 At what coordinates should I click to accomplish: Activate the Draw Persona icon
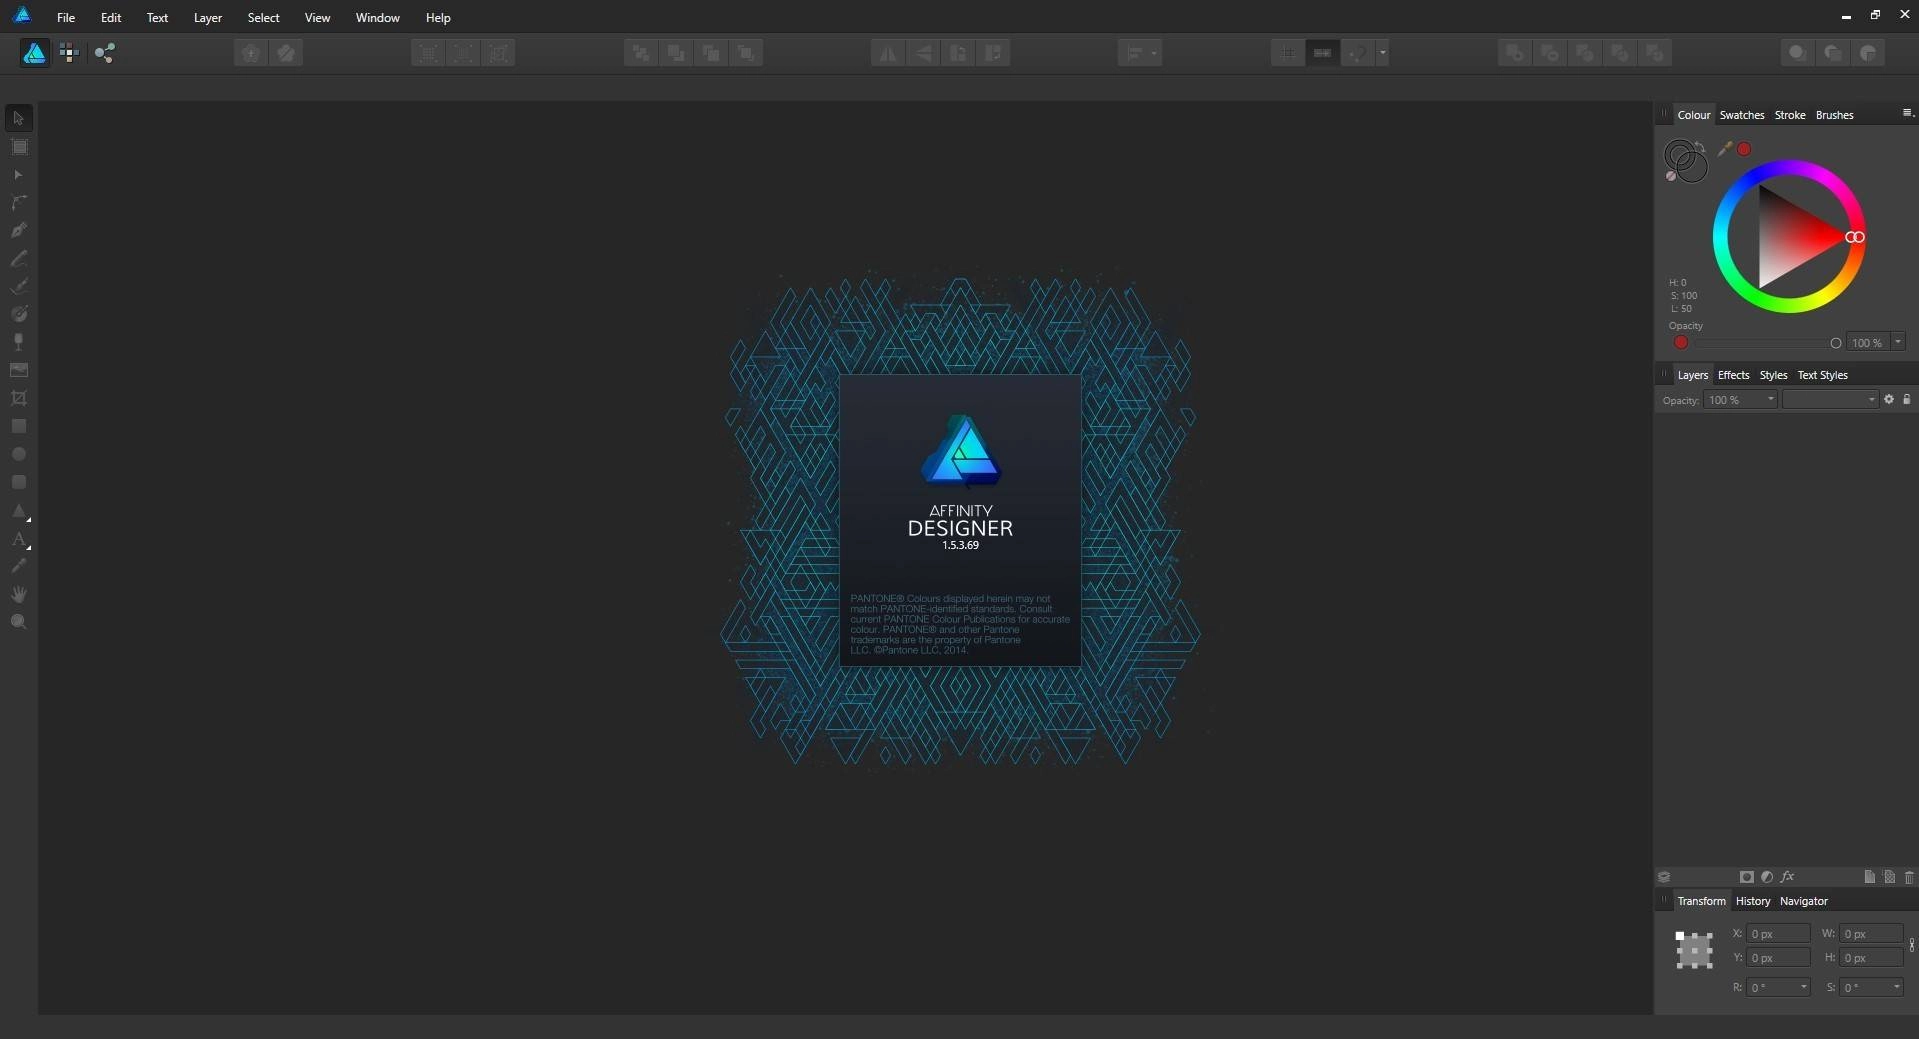coord(34,53)
